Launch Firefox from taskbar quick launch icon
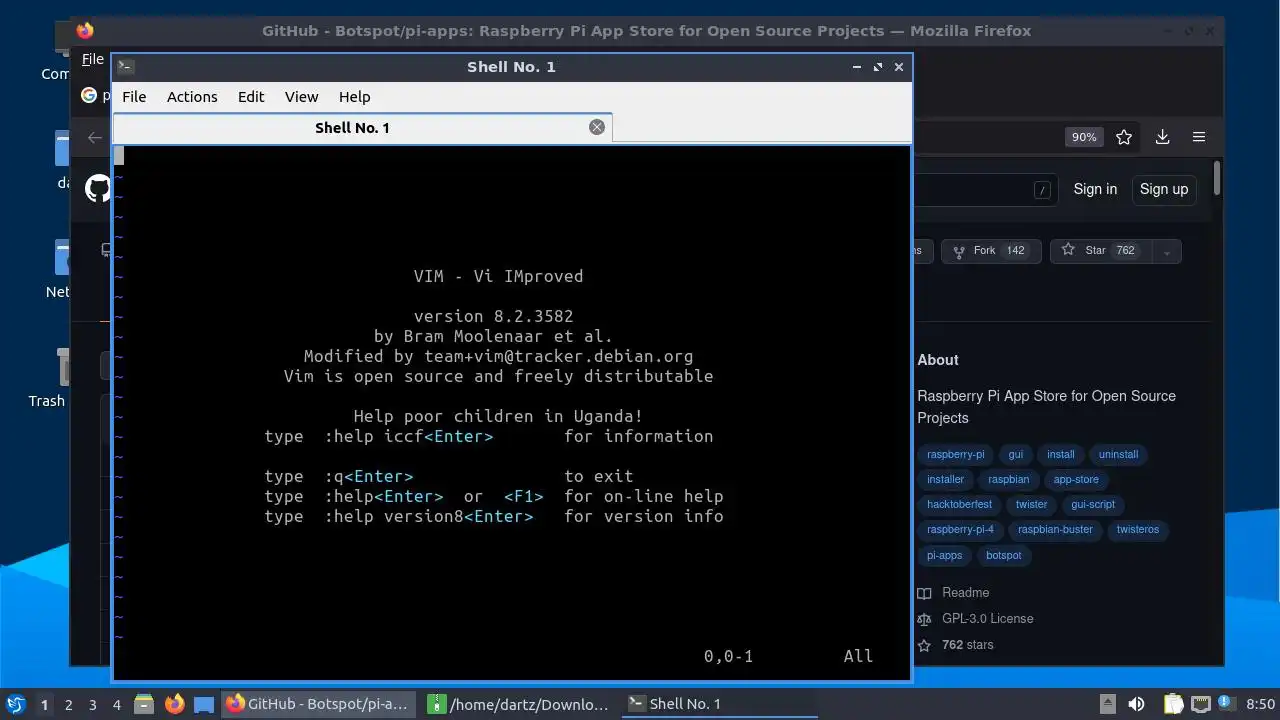 point(174,704)
